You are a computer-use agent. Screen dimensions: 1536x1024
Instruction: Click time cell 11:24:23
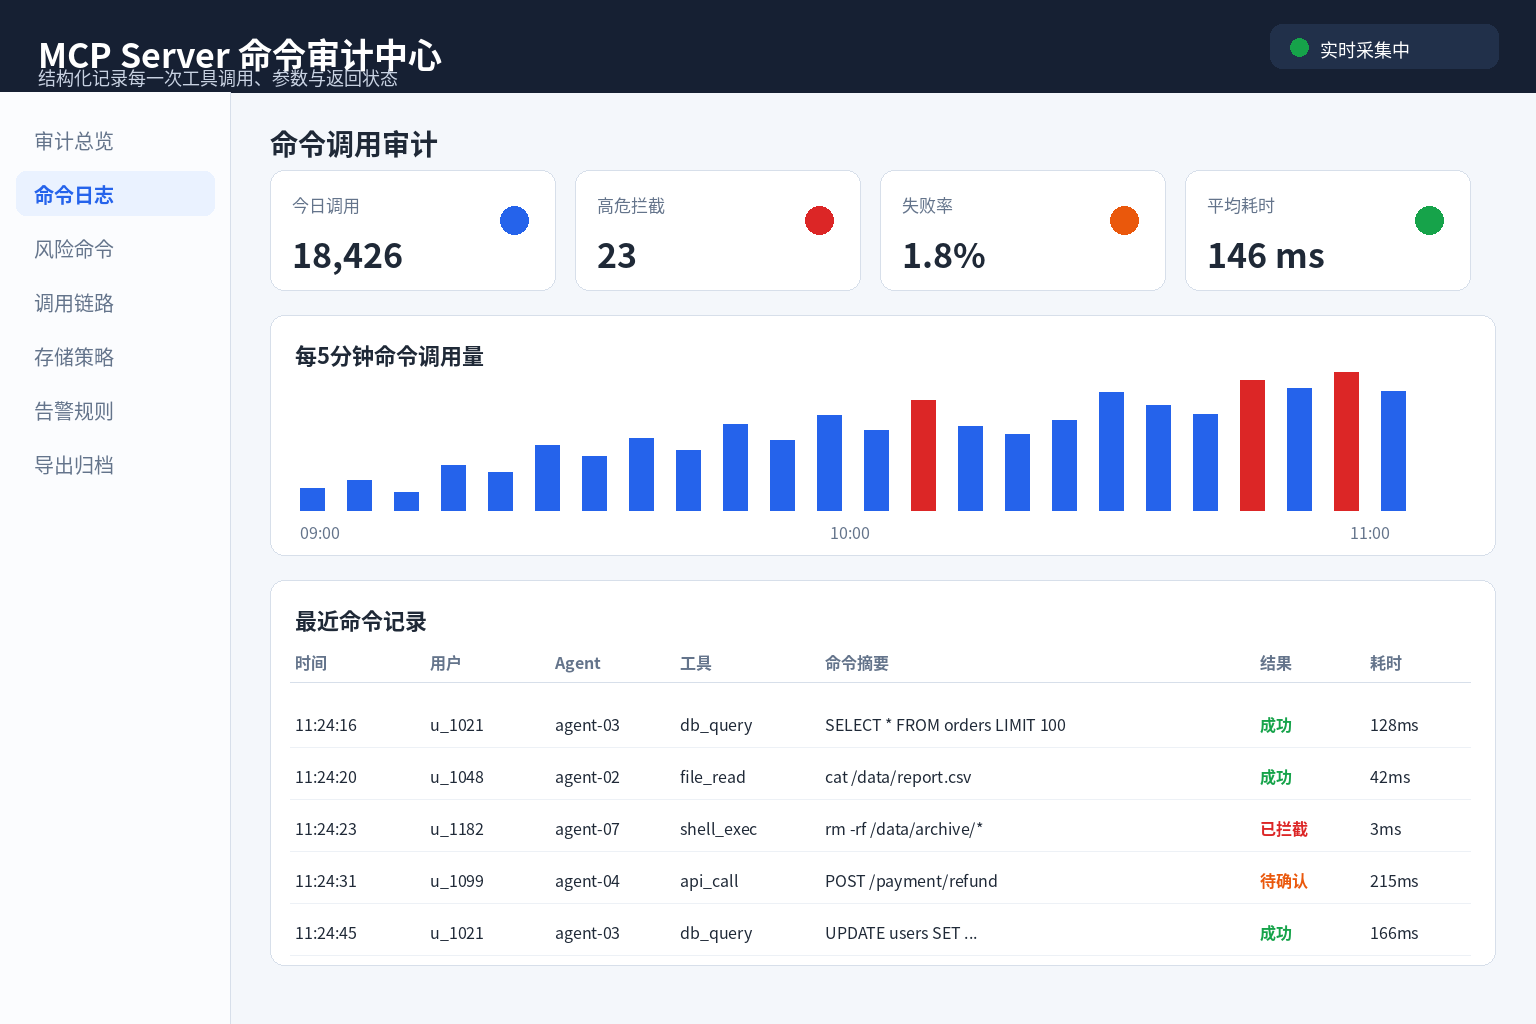point(326,829)
